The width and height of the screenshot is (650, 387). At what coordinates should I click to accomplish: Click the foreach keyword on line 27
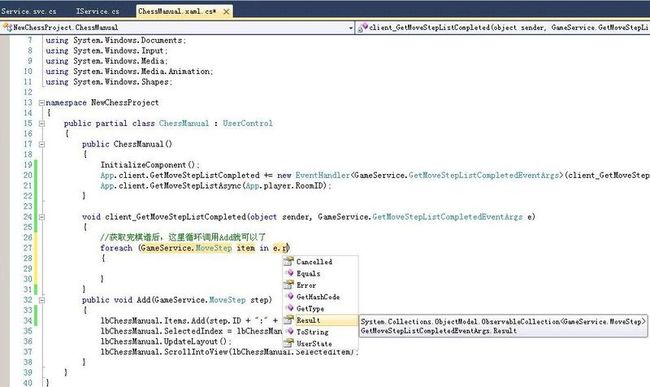tap(116, 248)
